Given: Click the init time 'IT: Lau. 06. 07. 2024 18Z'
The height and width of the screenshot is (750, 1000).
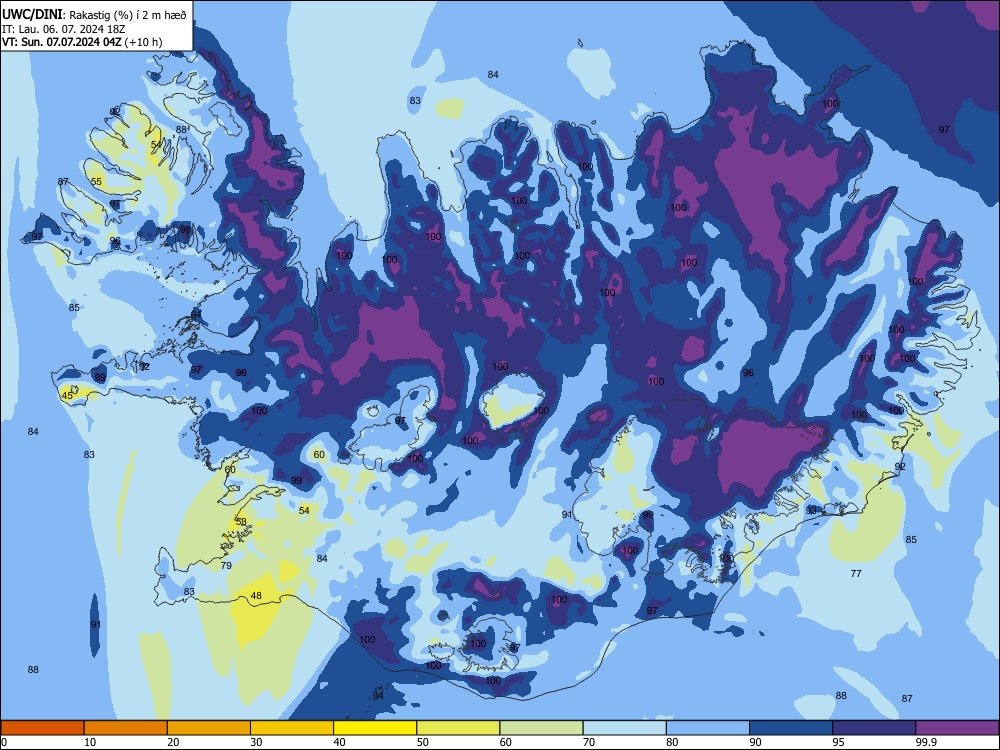Looking at the screenshot, I should pyautogui.click(x=66, y=29).
